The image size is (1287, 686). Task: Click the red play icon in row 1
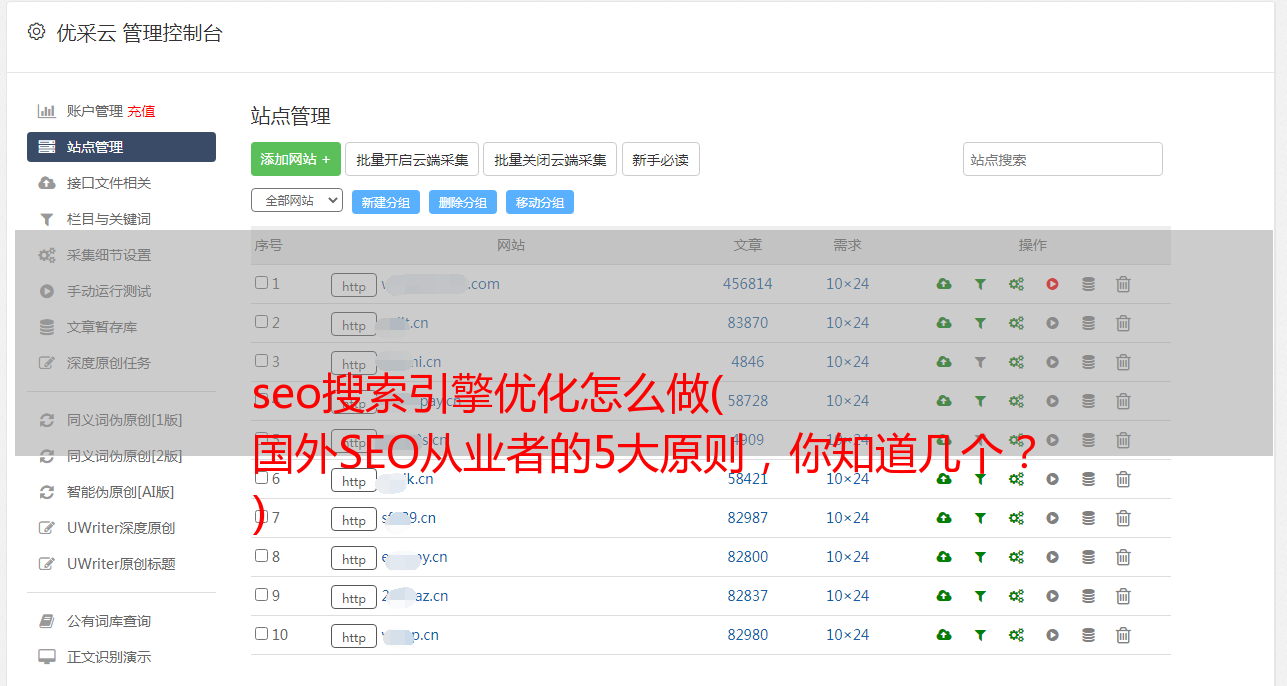[x=1052, y=284]
